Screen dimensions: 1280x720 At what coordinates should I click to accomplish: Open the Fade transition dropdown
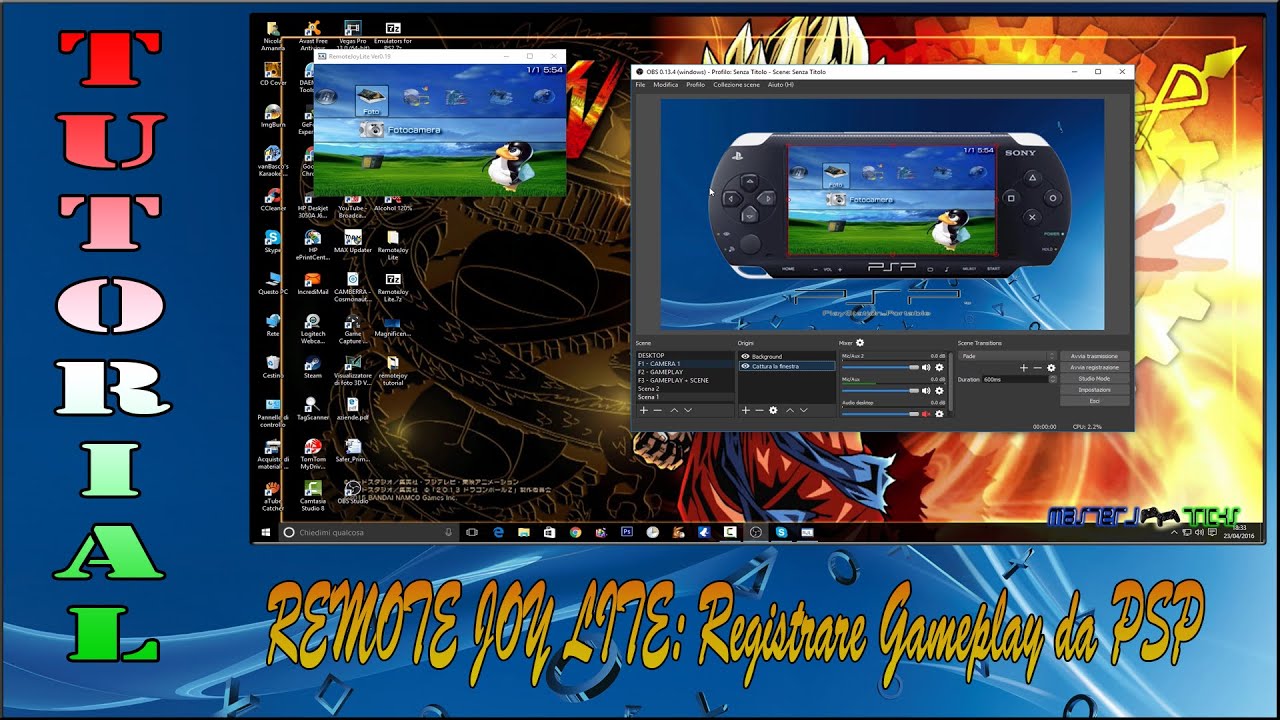click(x=1006, y=356)
